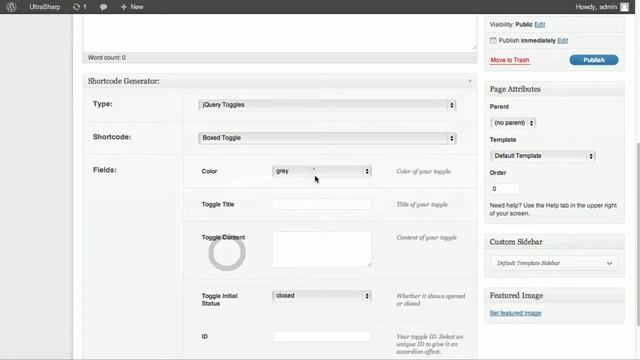
Task: Click the Featured Image panel header
Action: (554, 296)
